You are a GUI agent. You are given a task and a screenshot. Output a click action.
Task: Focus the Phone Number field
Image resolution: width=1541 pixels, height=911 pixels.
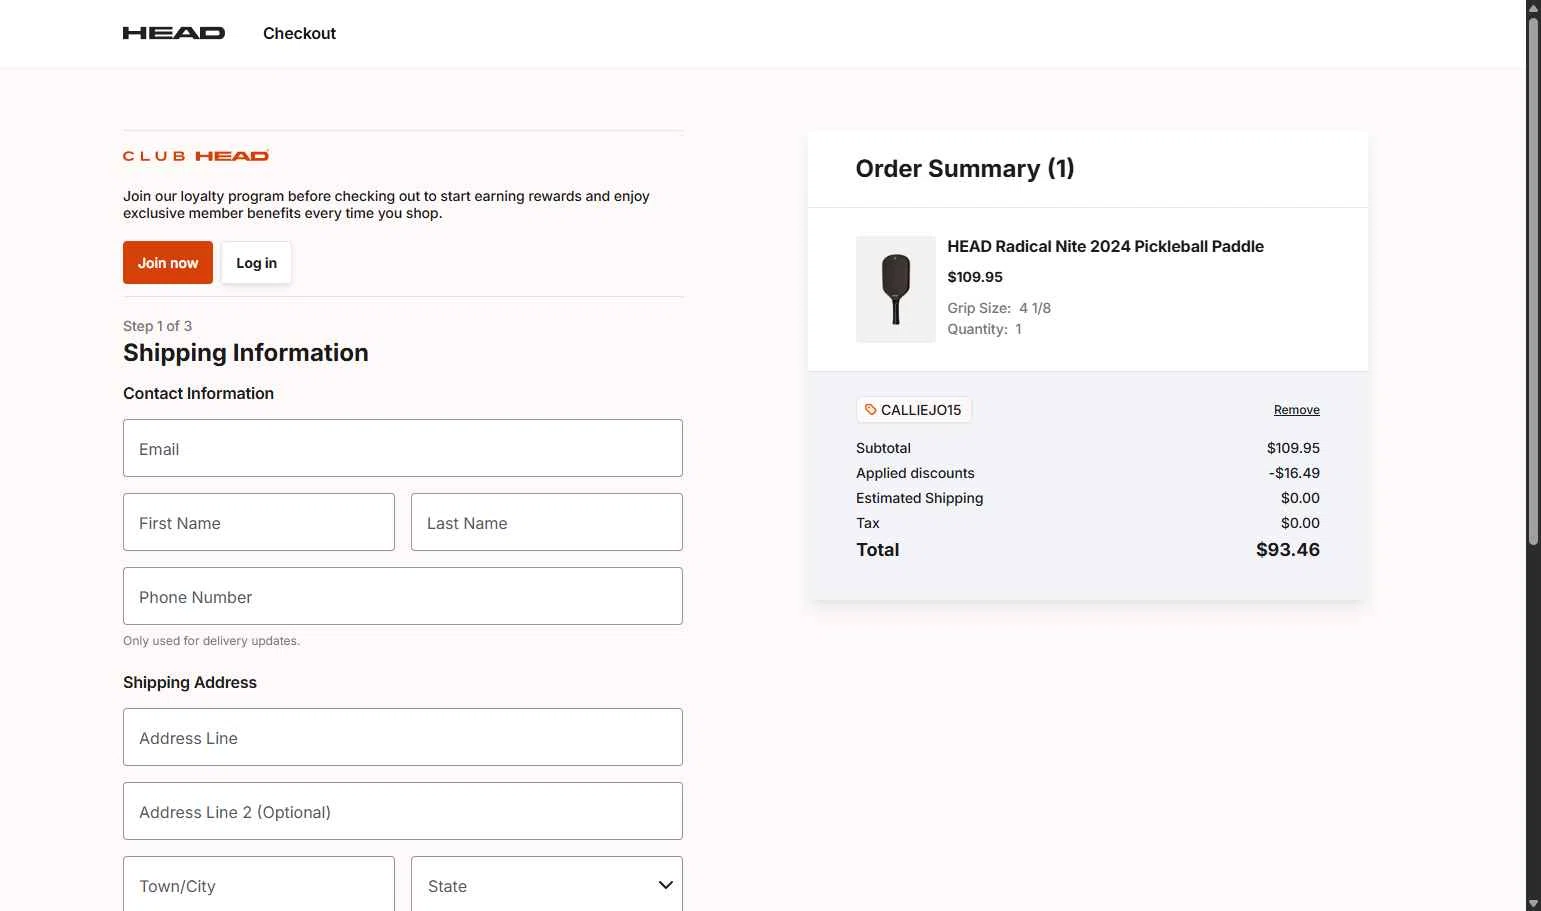(x=403, y=596)
